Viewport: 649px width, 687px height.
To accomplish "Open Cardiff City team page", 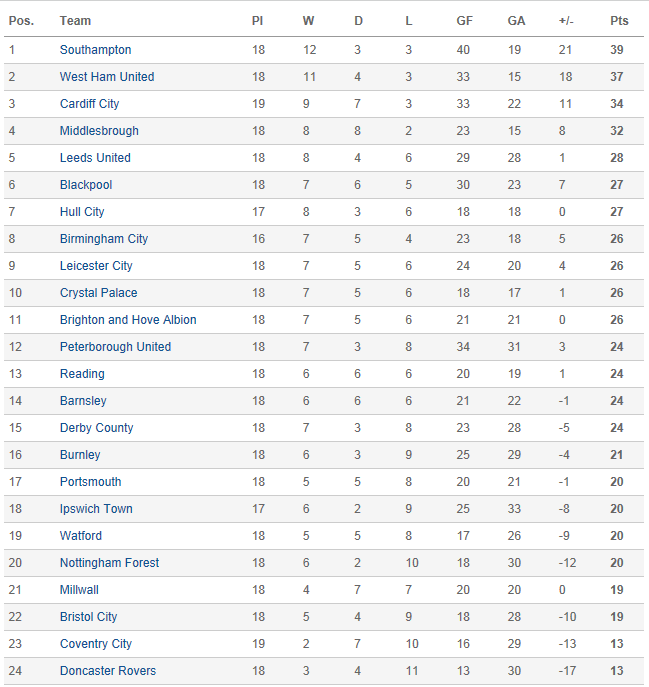I will point(89,104).
